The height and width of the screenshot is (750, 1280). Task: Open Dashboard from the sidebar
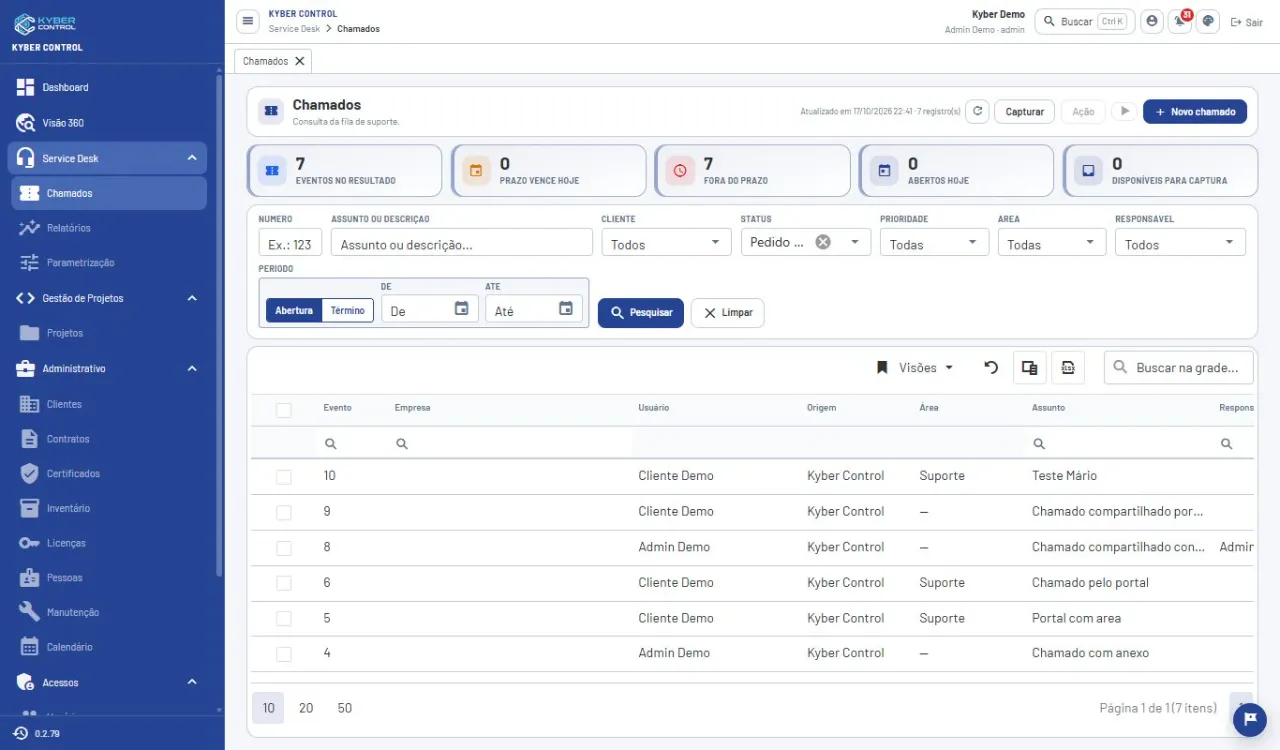click(108, 87)
